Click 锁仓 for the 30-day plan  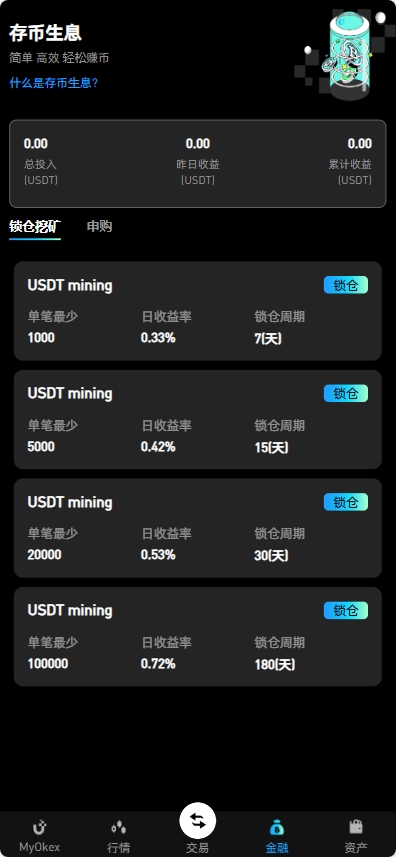coord(346,502)
